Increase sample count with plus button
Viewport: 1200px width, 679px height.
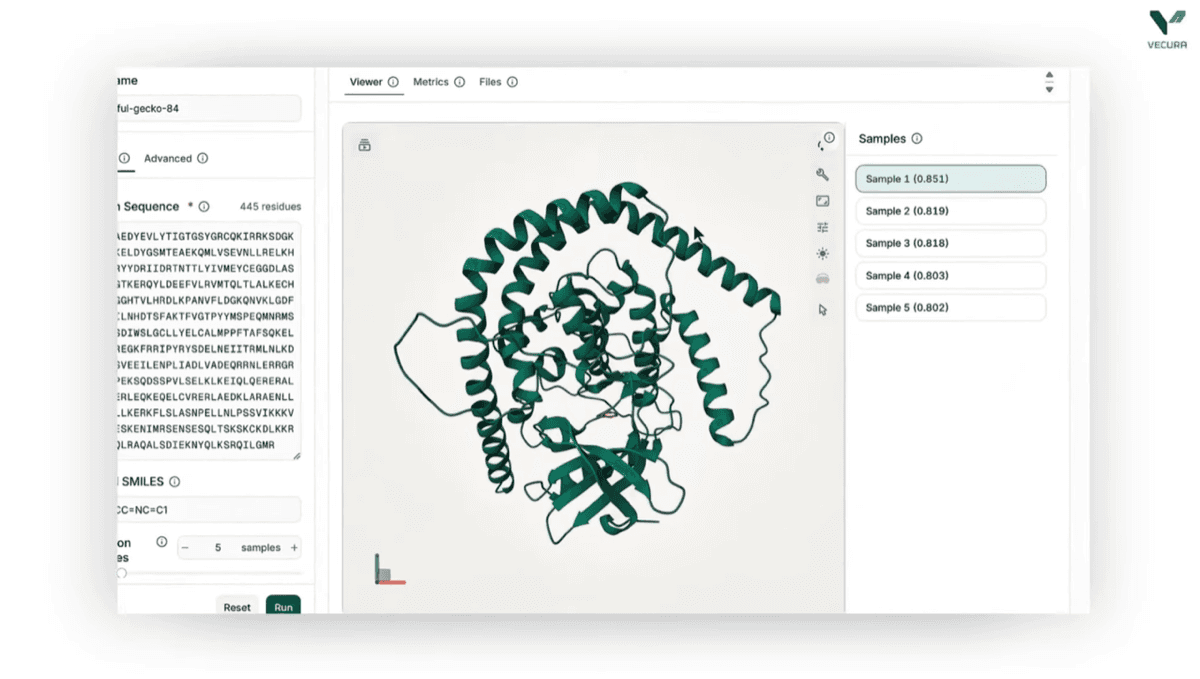tap(294, 548)
